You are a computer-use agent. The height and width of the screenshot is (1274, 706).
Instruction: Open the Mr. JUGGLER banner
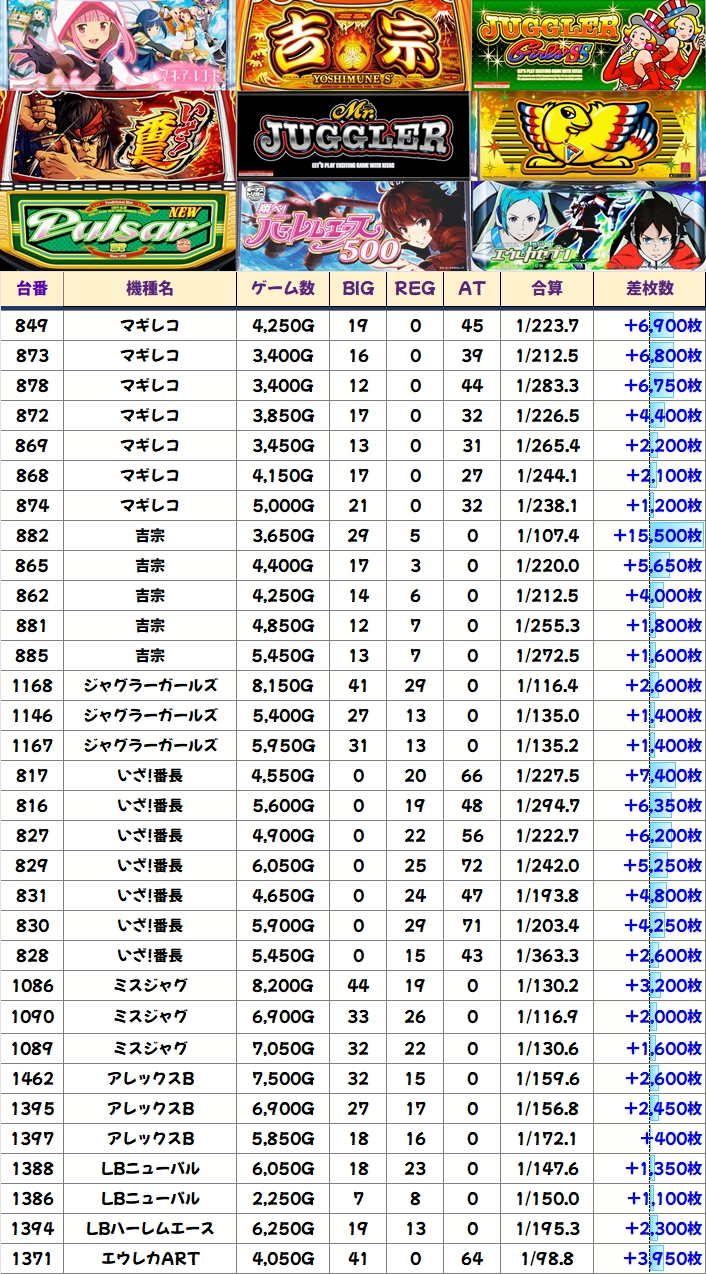pyautogui.click(x=353, y=135)
